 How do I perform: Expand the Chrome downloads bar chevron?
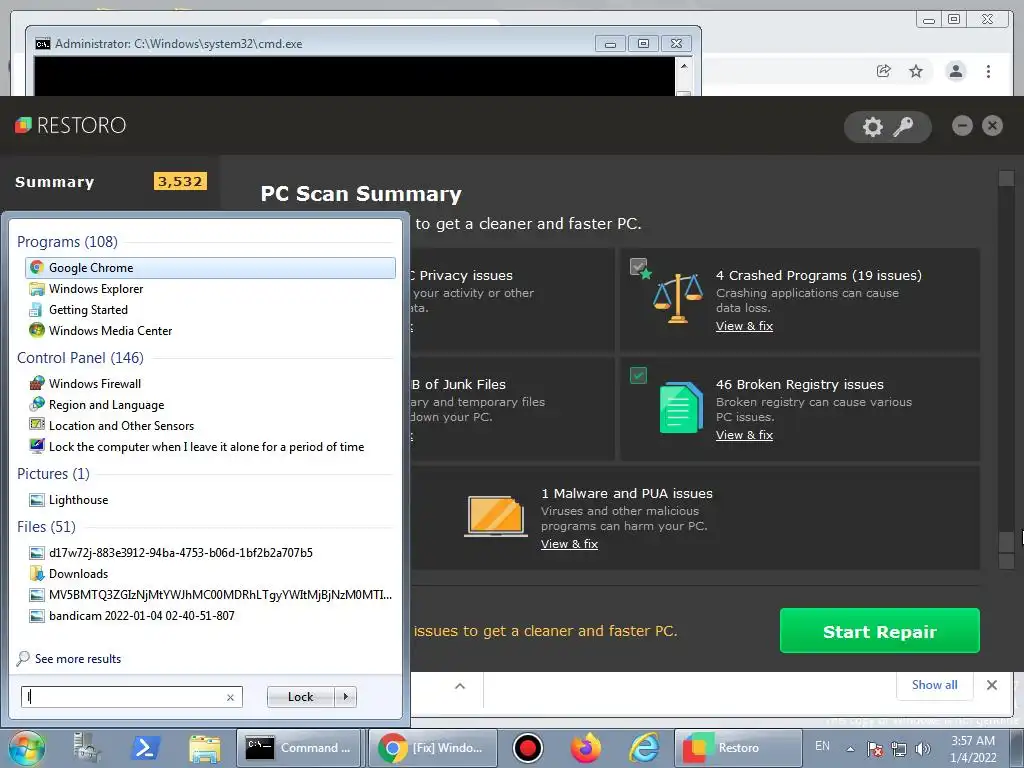pyautogui.click(x=460, y=686)
